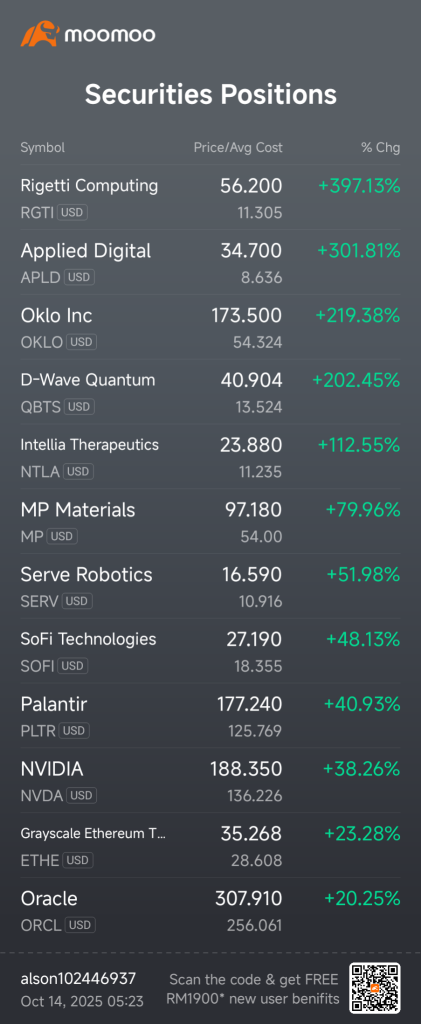The width and height of the screenshot is (421, 1024).
Task: Open the MP Materials position
Action: pos(210,521)
